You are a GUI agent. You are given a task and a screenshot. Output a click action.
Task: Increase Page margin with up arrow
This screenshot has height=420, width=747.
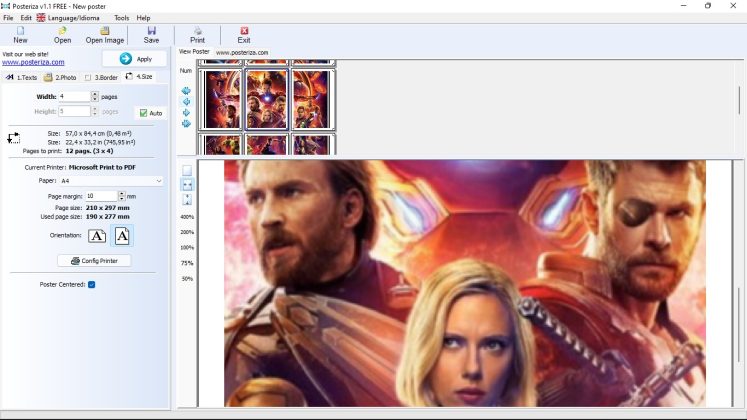click(121, 193)
